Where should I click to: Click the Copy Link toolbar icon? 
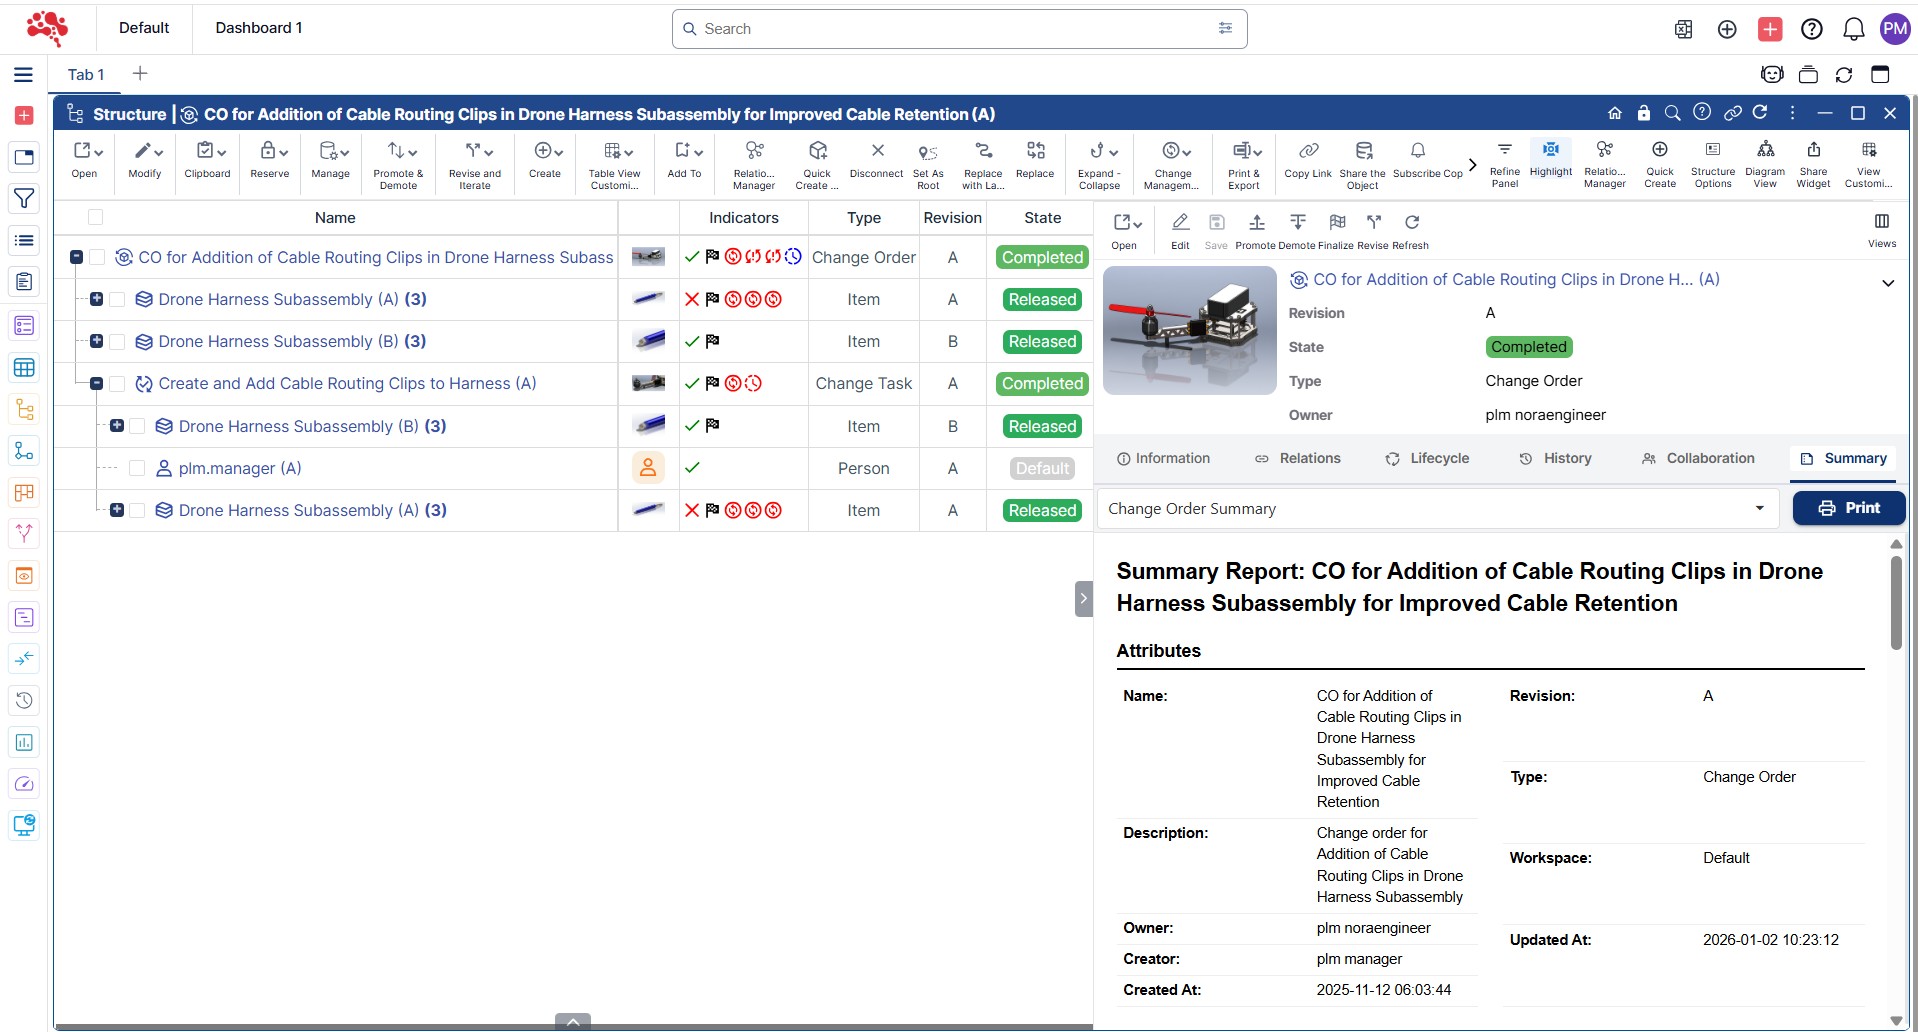(x=1307, y=151)
